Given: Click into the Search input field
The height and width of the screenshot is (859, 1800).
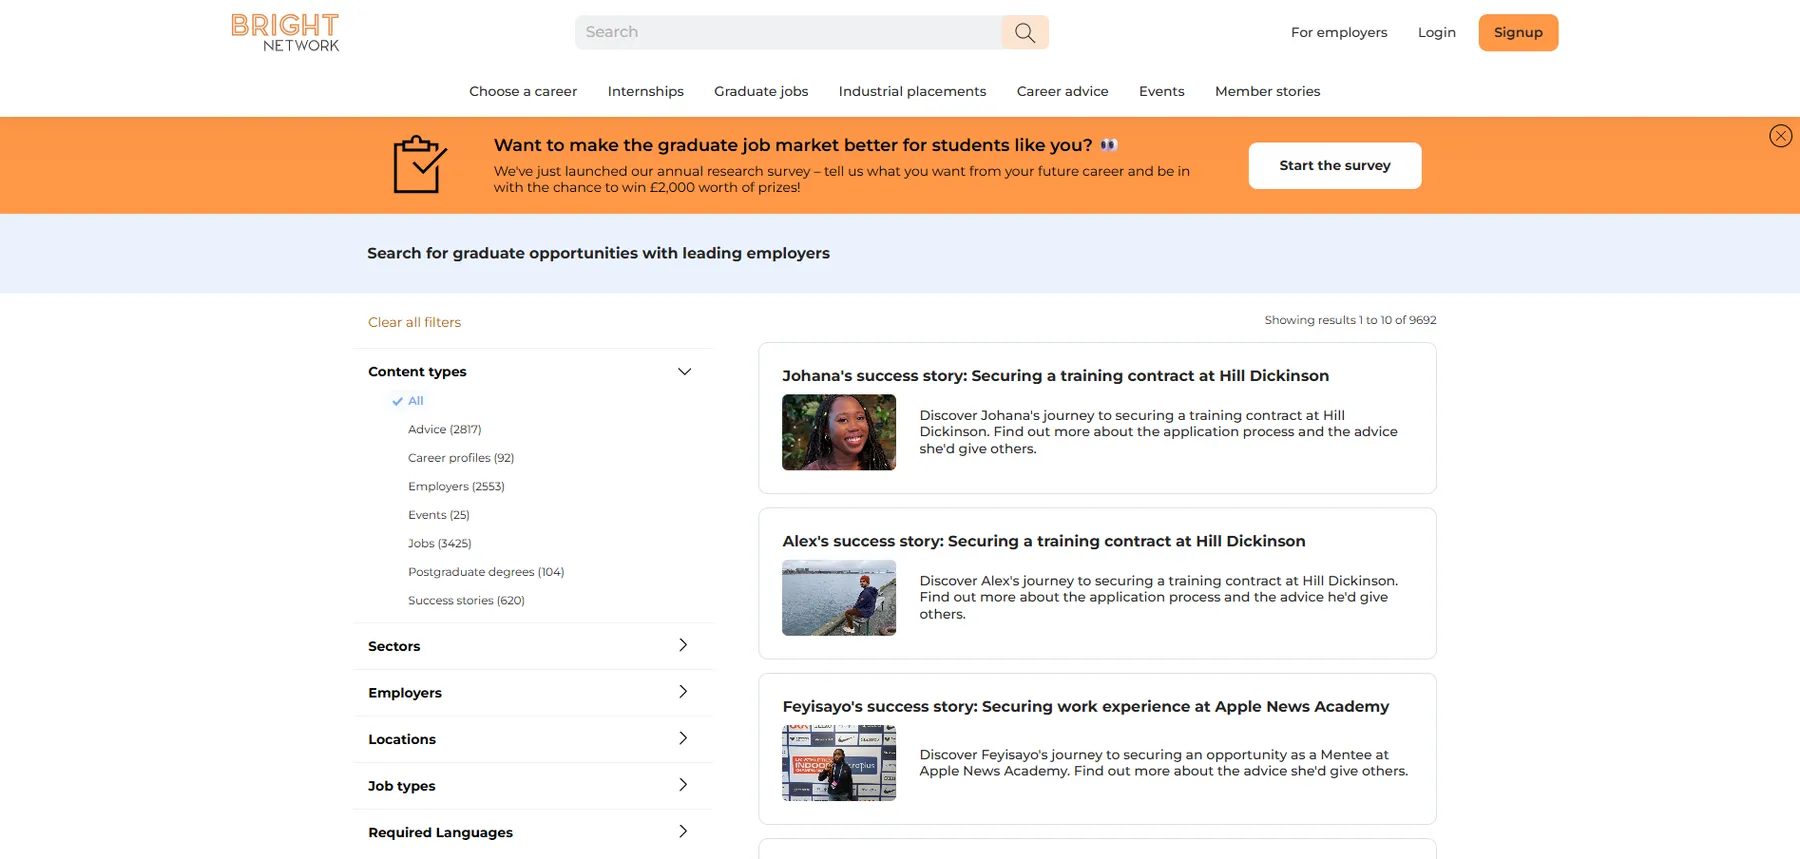Looking at the screenshot, I should [x=788, y=32].
